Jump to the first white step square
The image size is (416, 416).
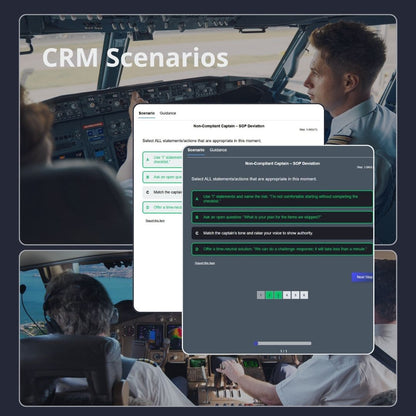coord(287,295)
